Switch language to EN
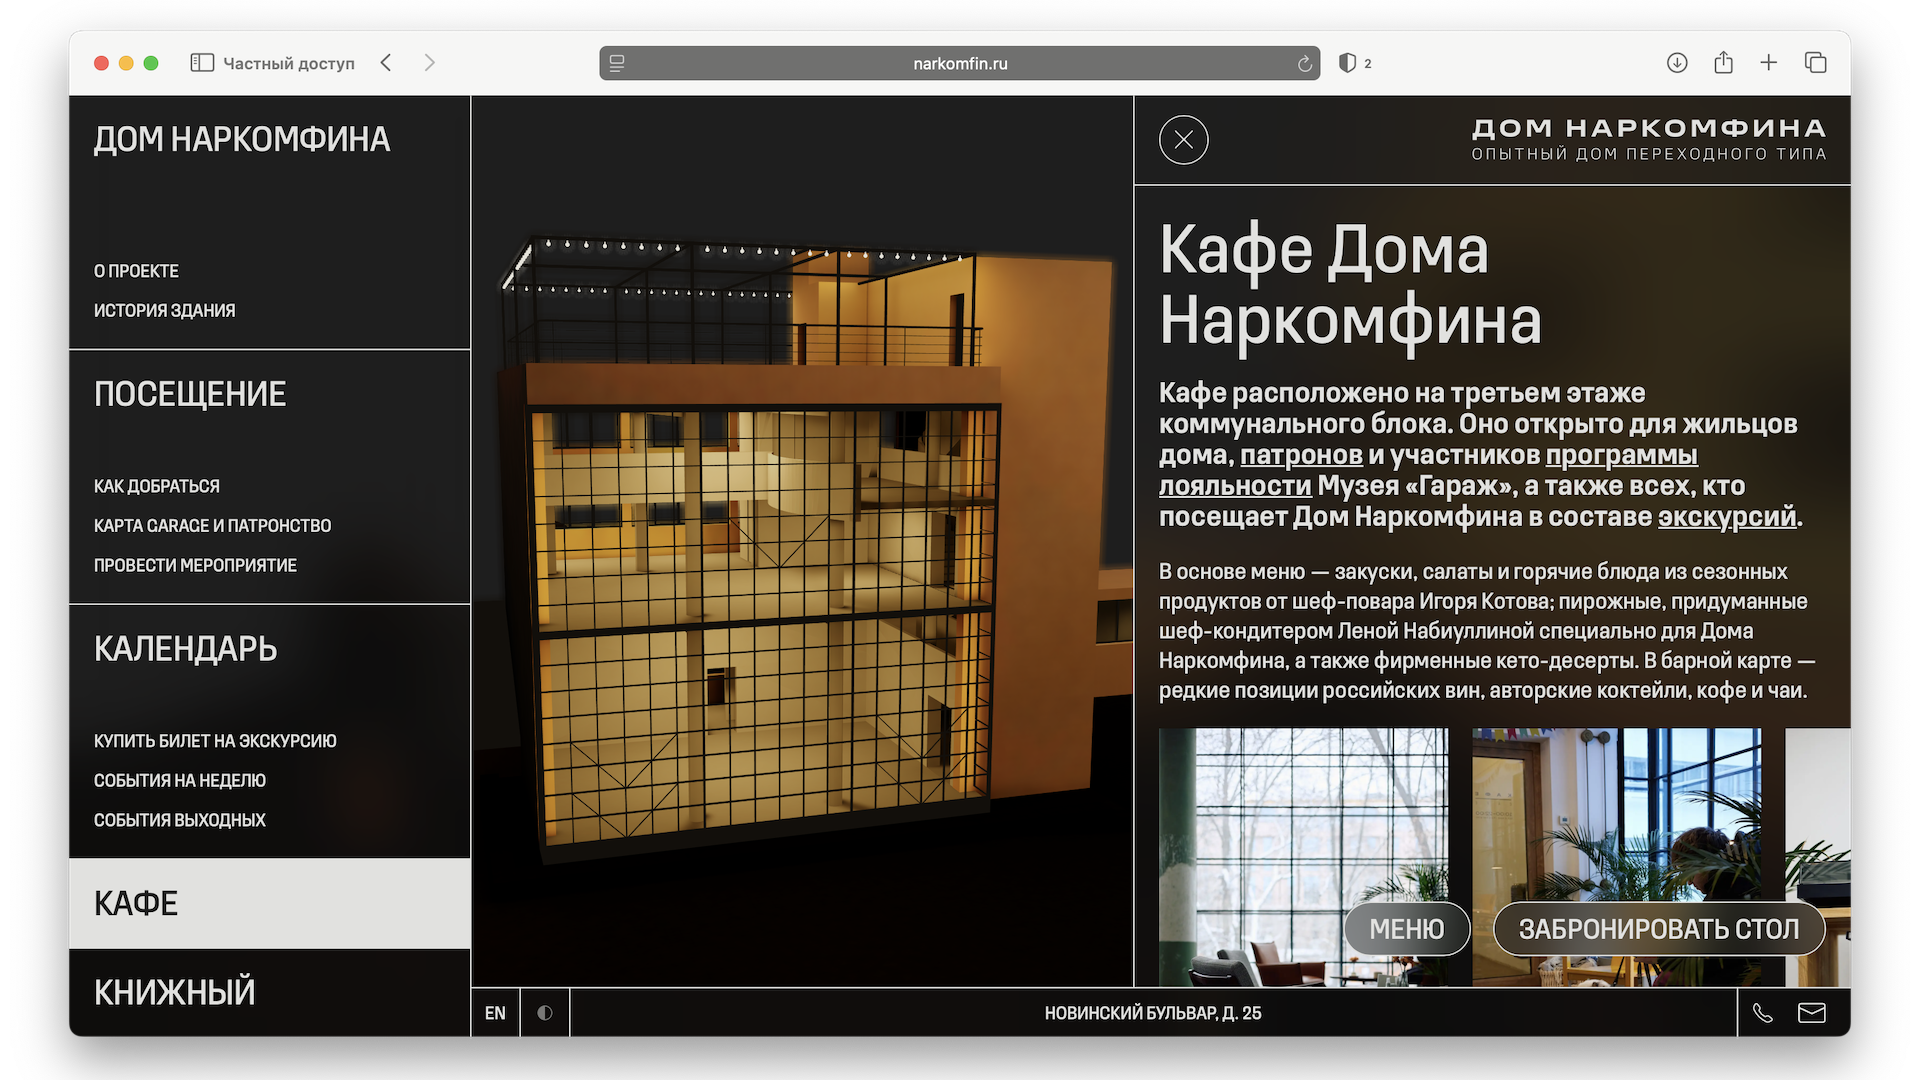This screenshot has width=1920, height=1080. click(x=495, y=1013)
